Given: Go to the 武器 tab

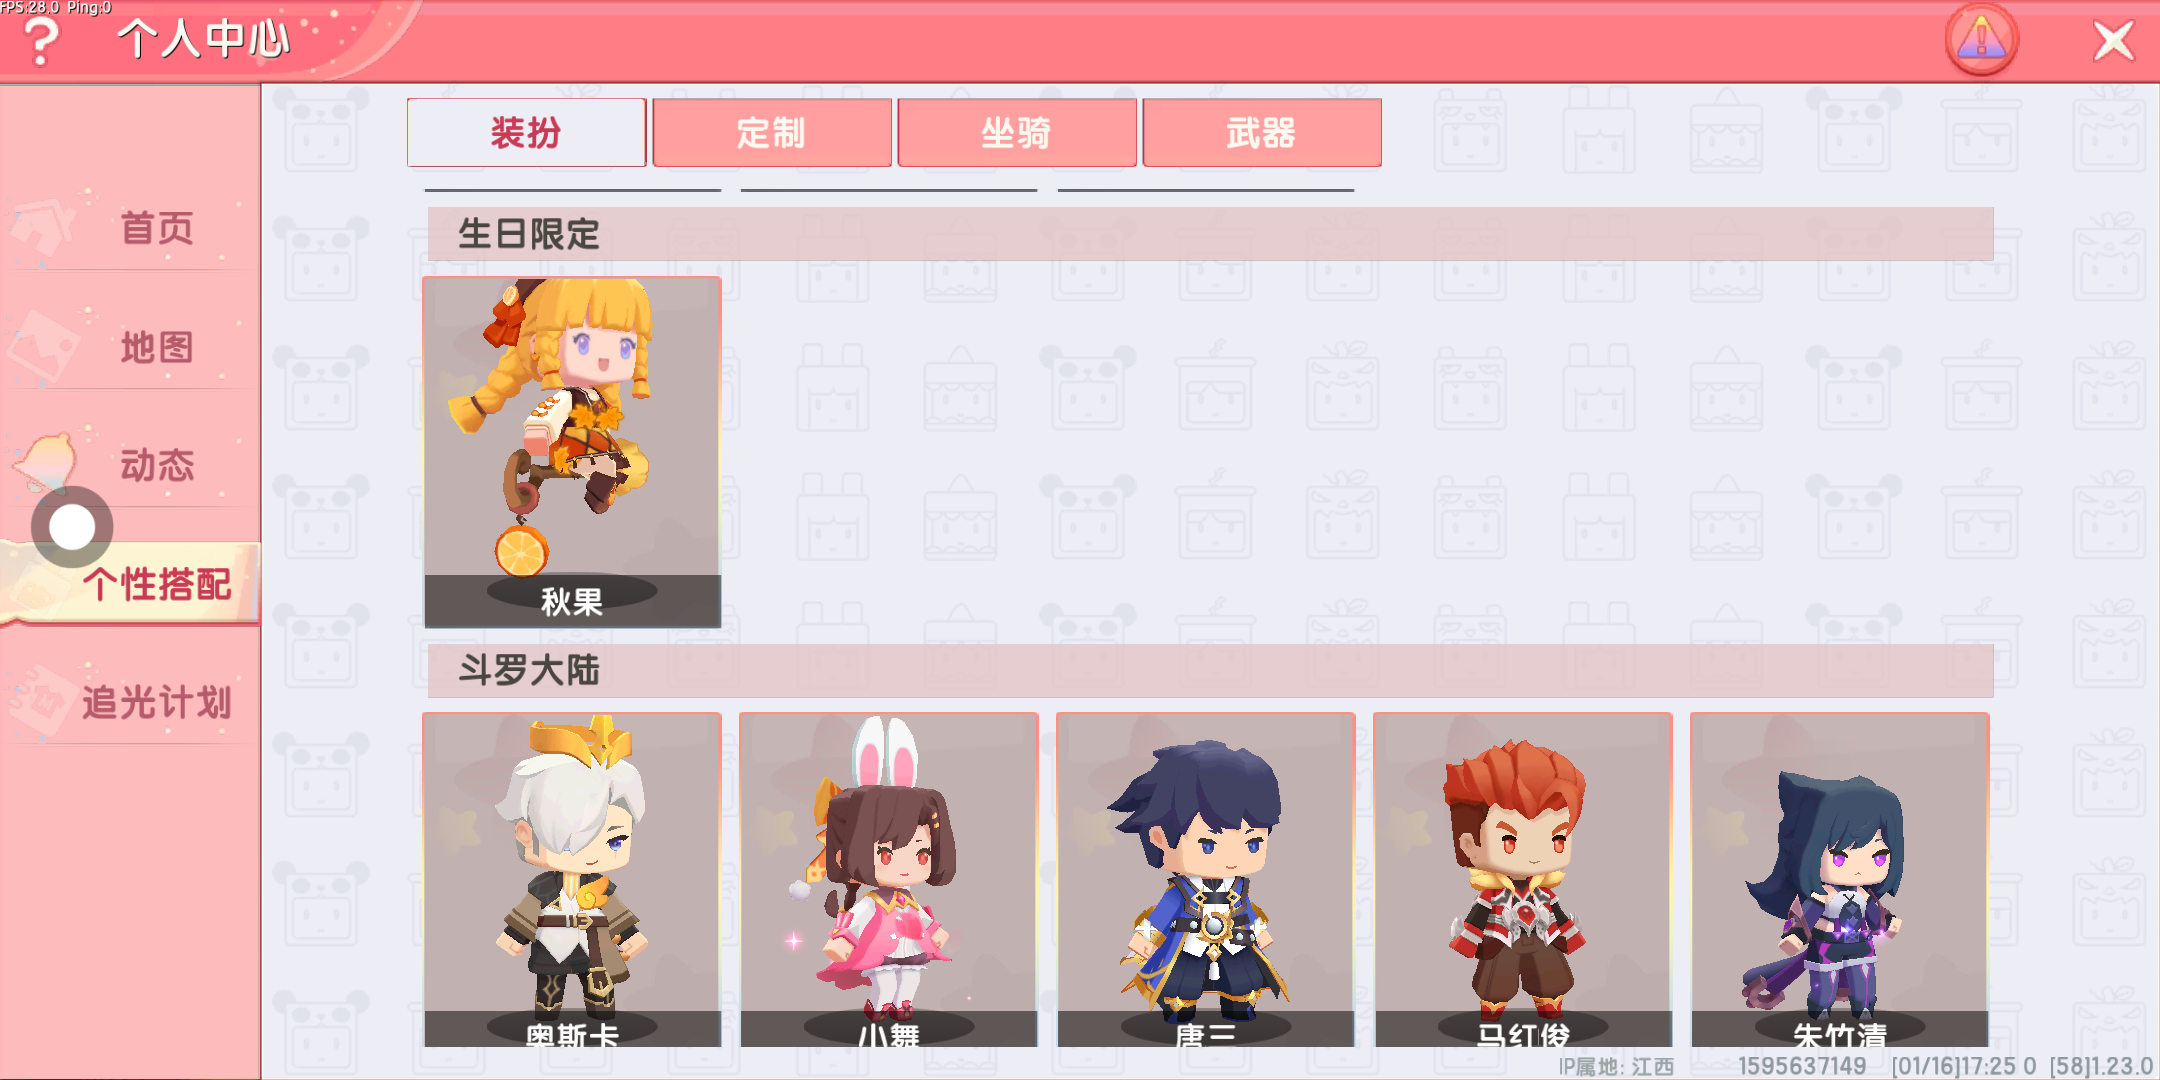Looking at the screenshot, I should [1261, 132].
